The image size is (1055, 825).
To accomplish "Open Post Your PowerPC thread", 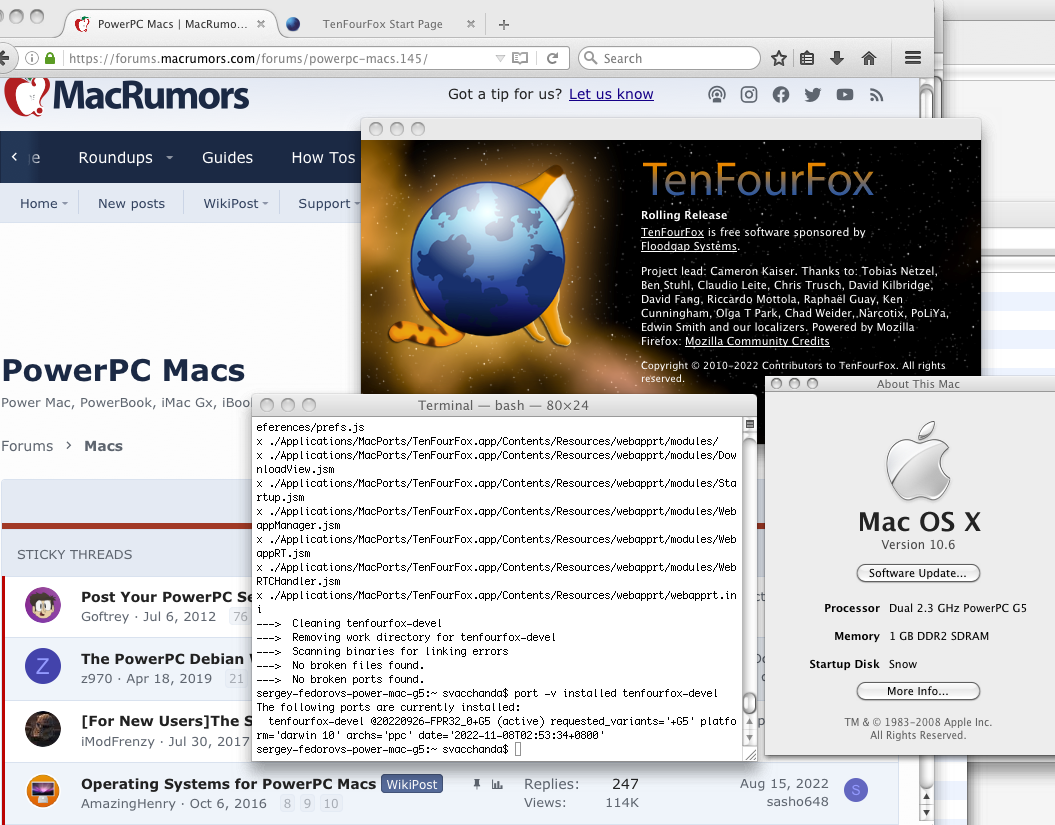I will coord(166,597).
